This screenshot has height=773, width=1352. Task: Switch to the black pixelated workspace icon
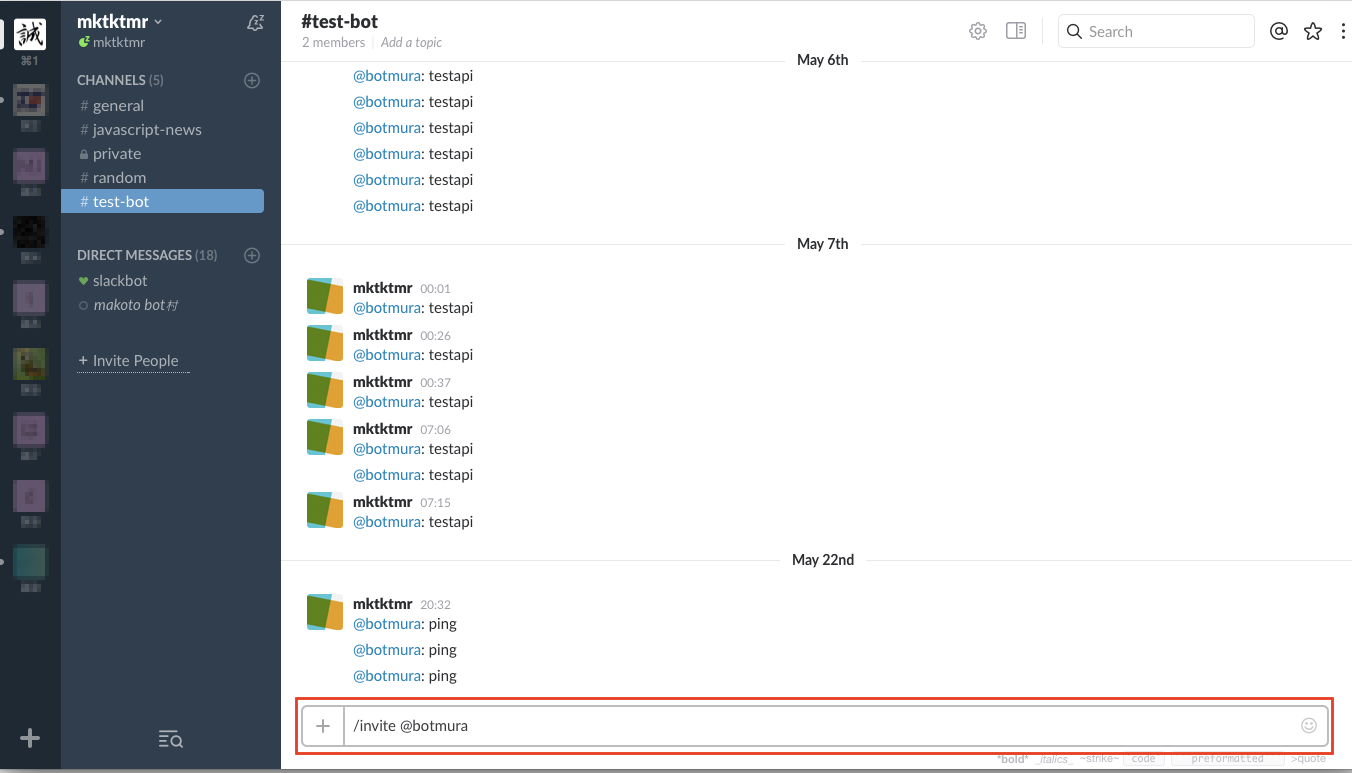(x=30, y=232)
